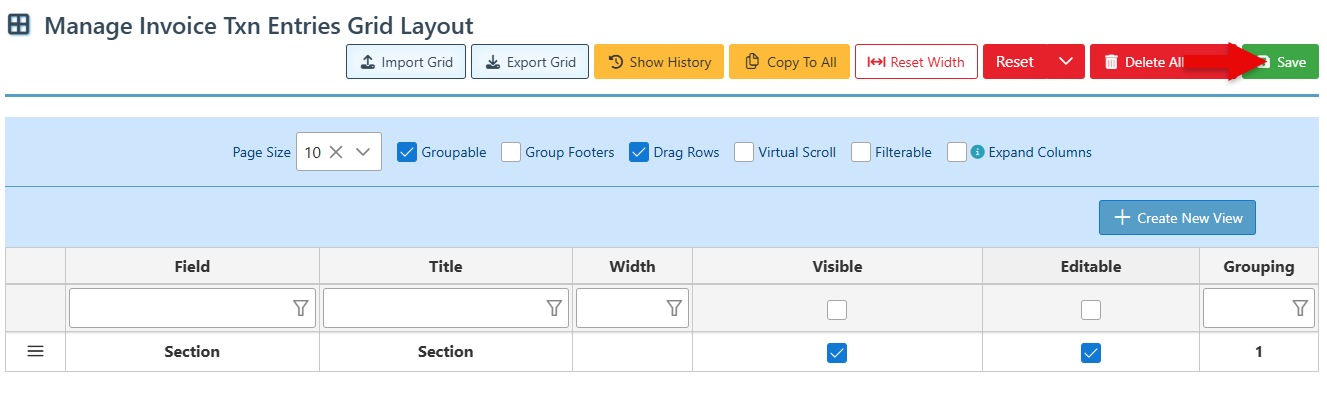Enable the Group Footers checkbox
1327x396 pixels.
(511, 152)
